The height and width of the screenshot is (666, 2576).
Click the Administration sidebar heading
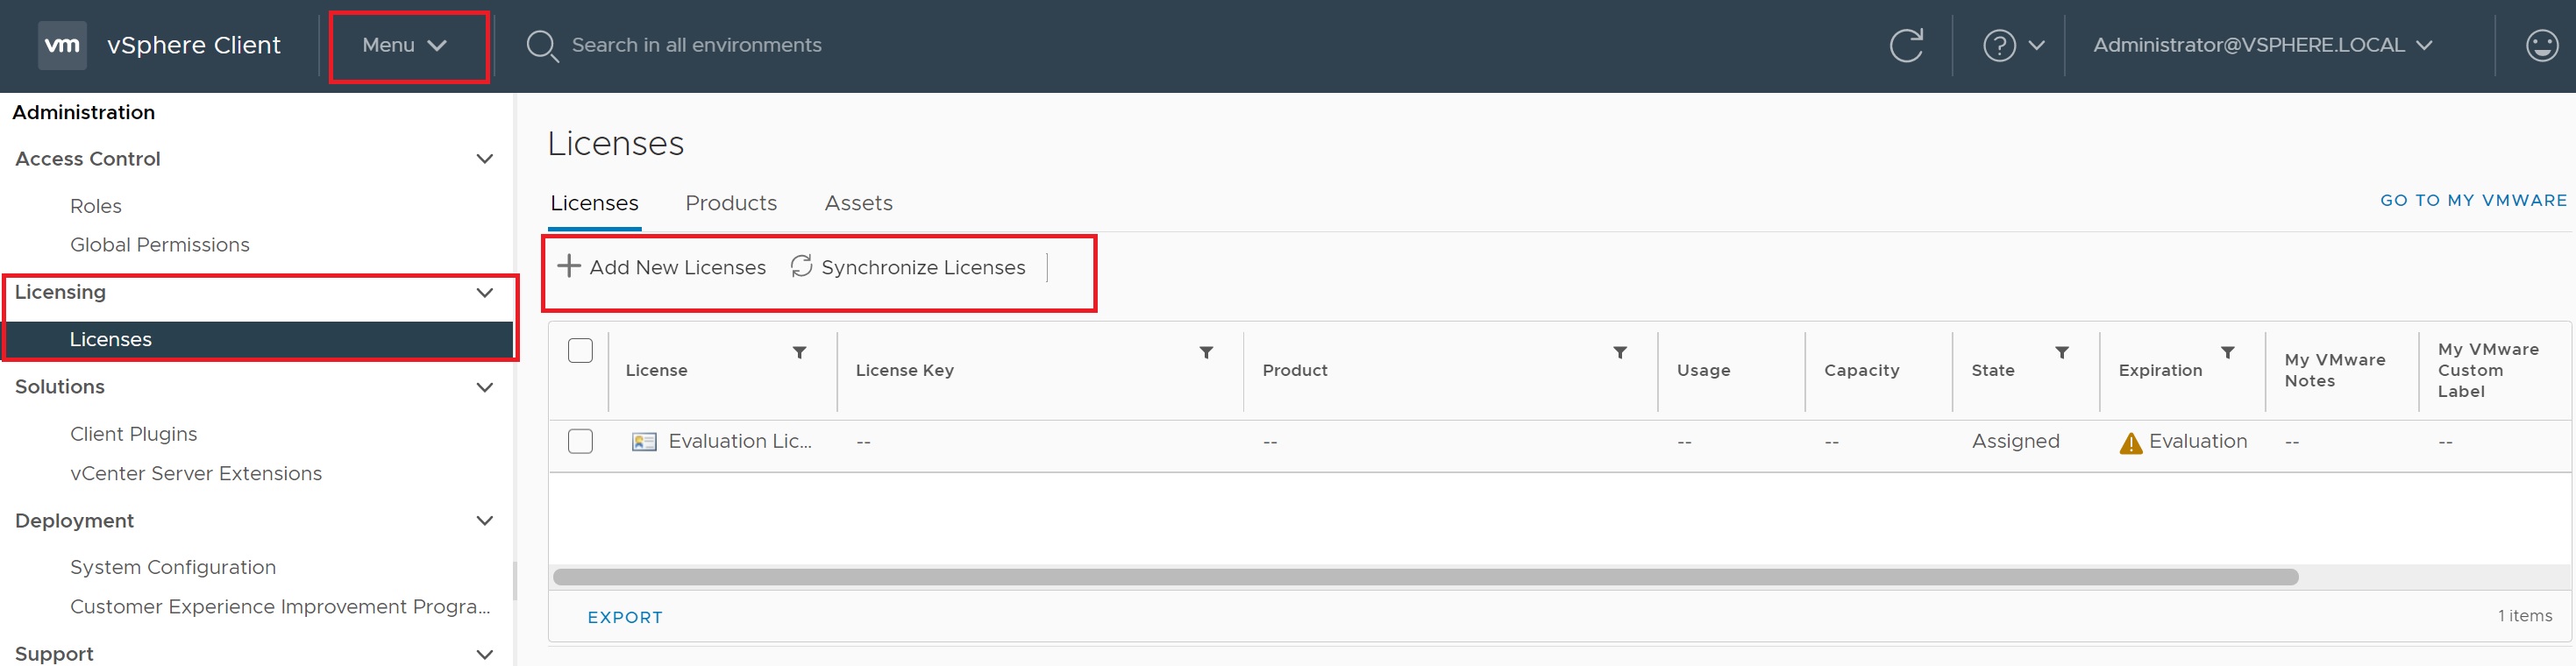pyautogui.click(x=84, y=112)
